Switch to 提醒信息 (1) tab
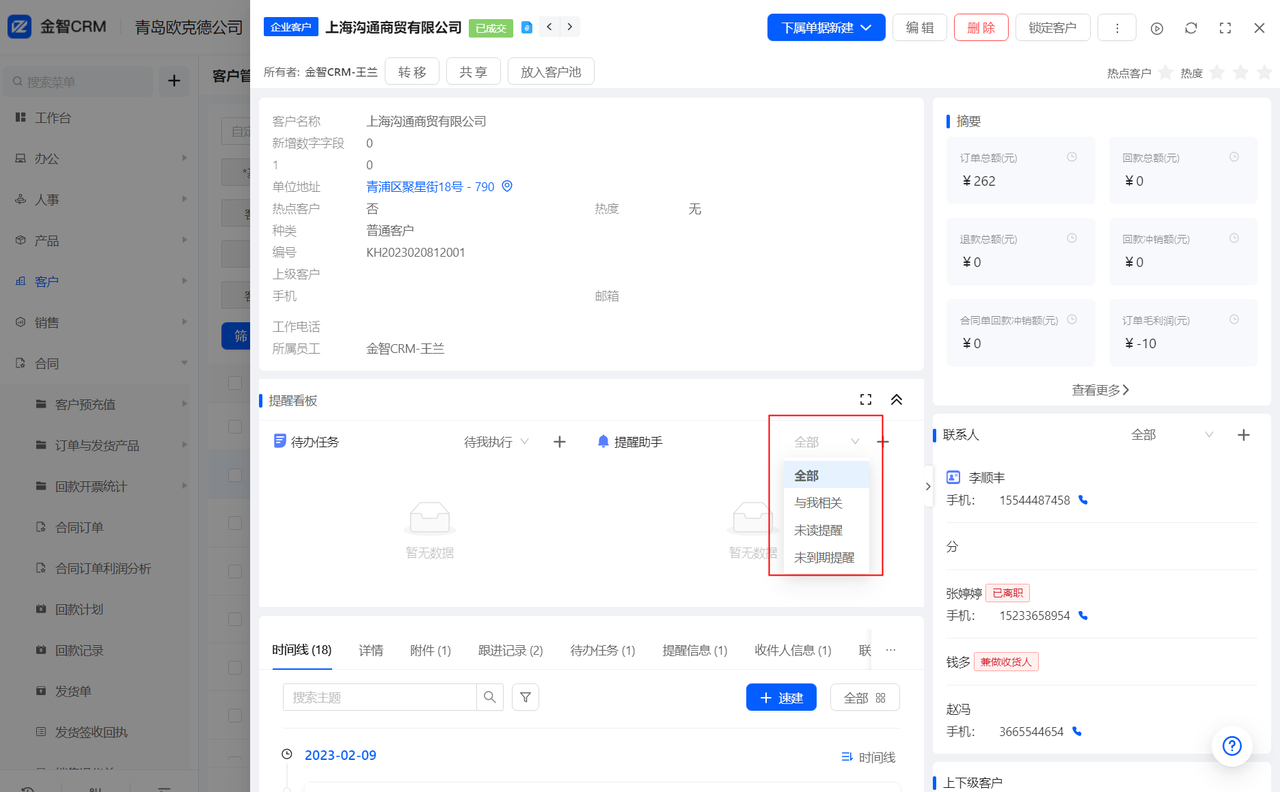 click(695, 650)
